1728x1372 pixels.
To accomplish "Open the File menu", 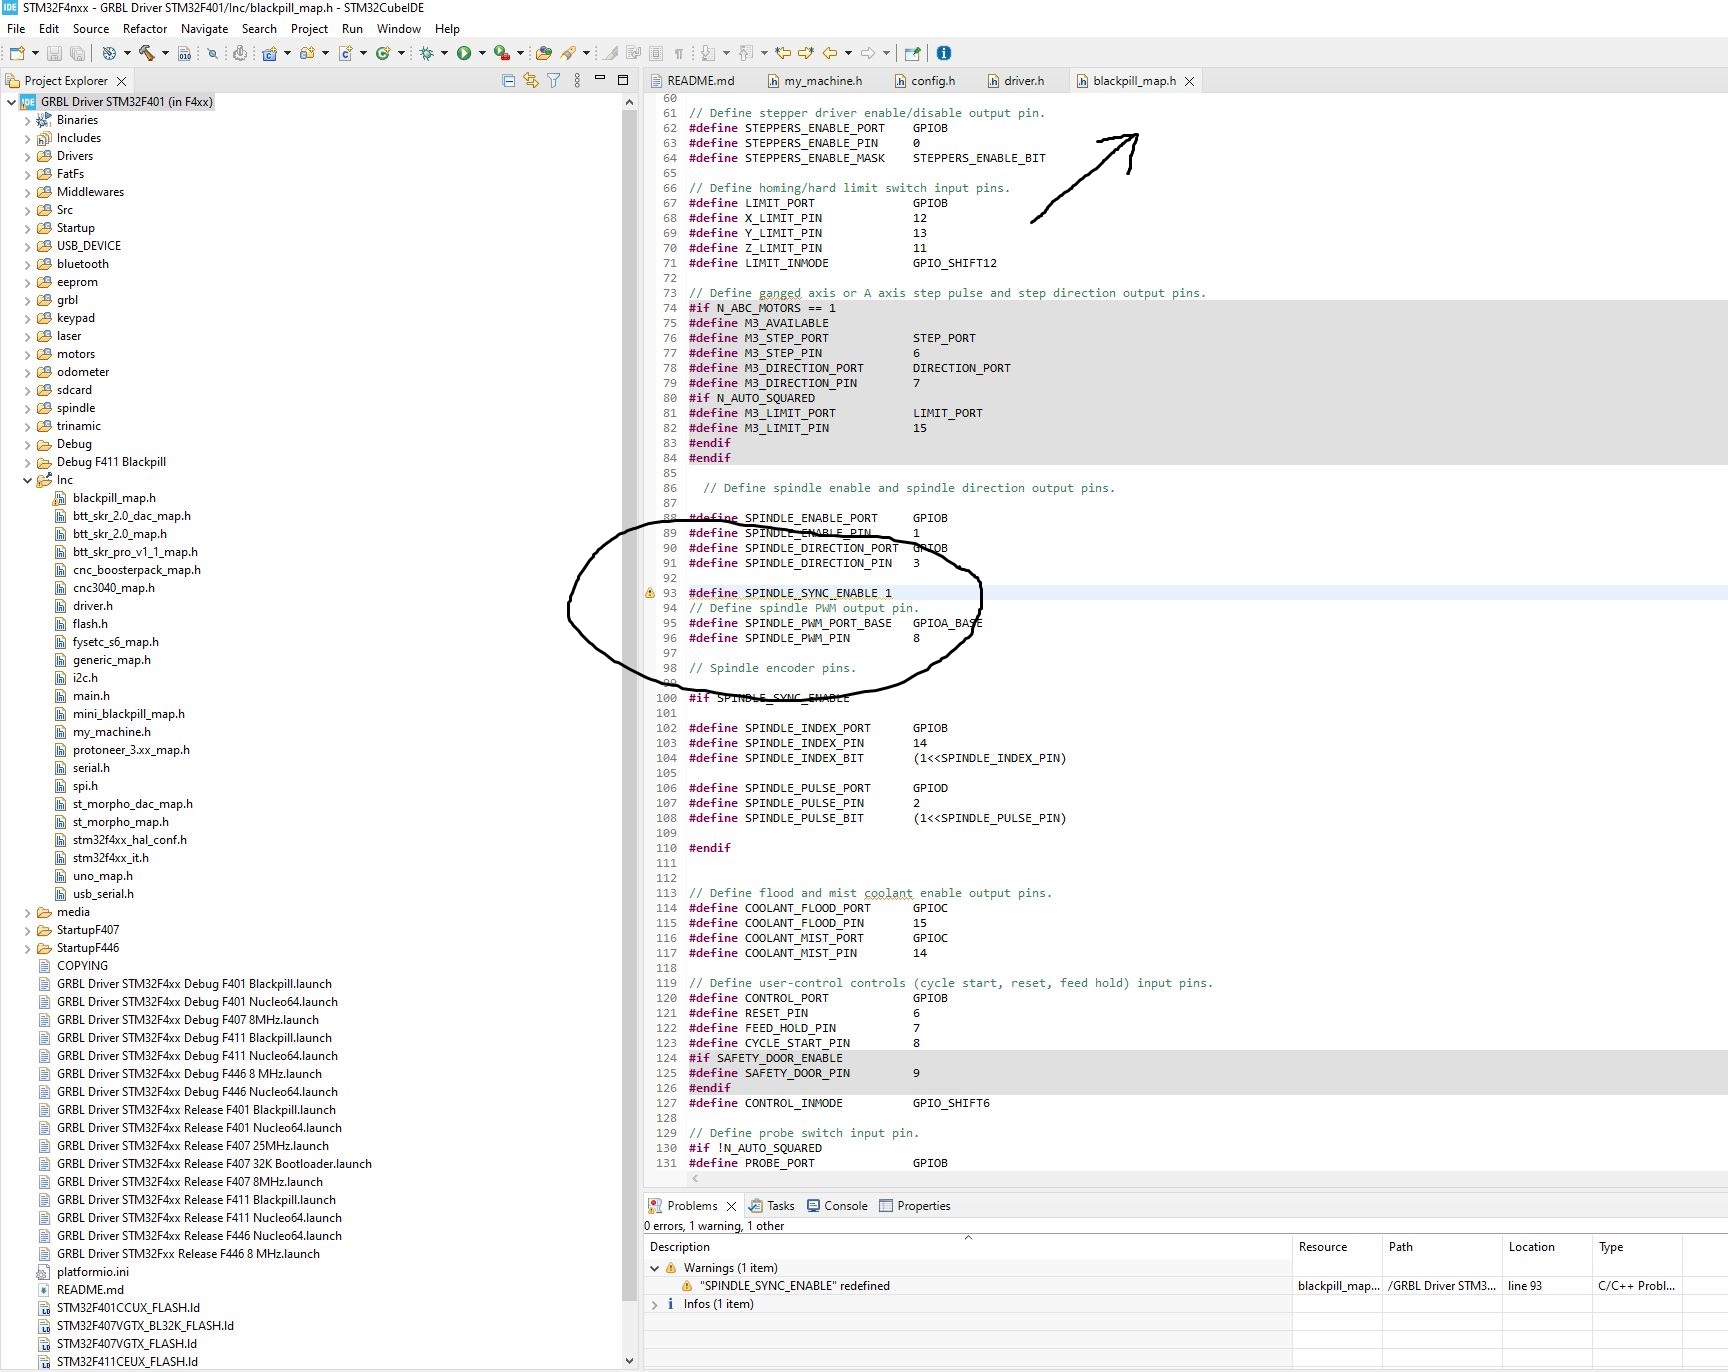I will click(16, 29).
